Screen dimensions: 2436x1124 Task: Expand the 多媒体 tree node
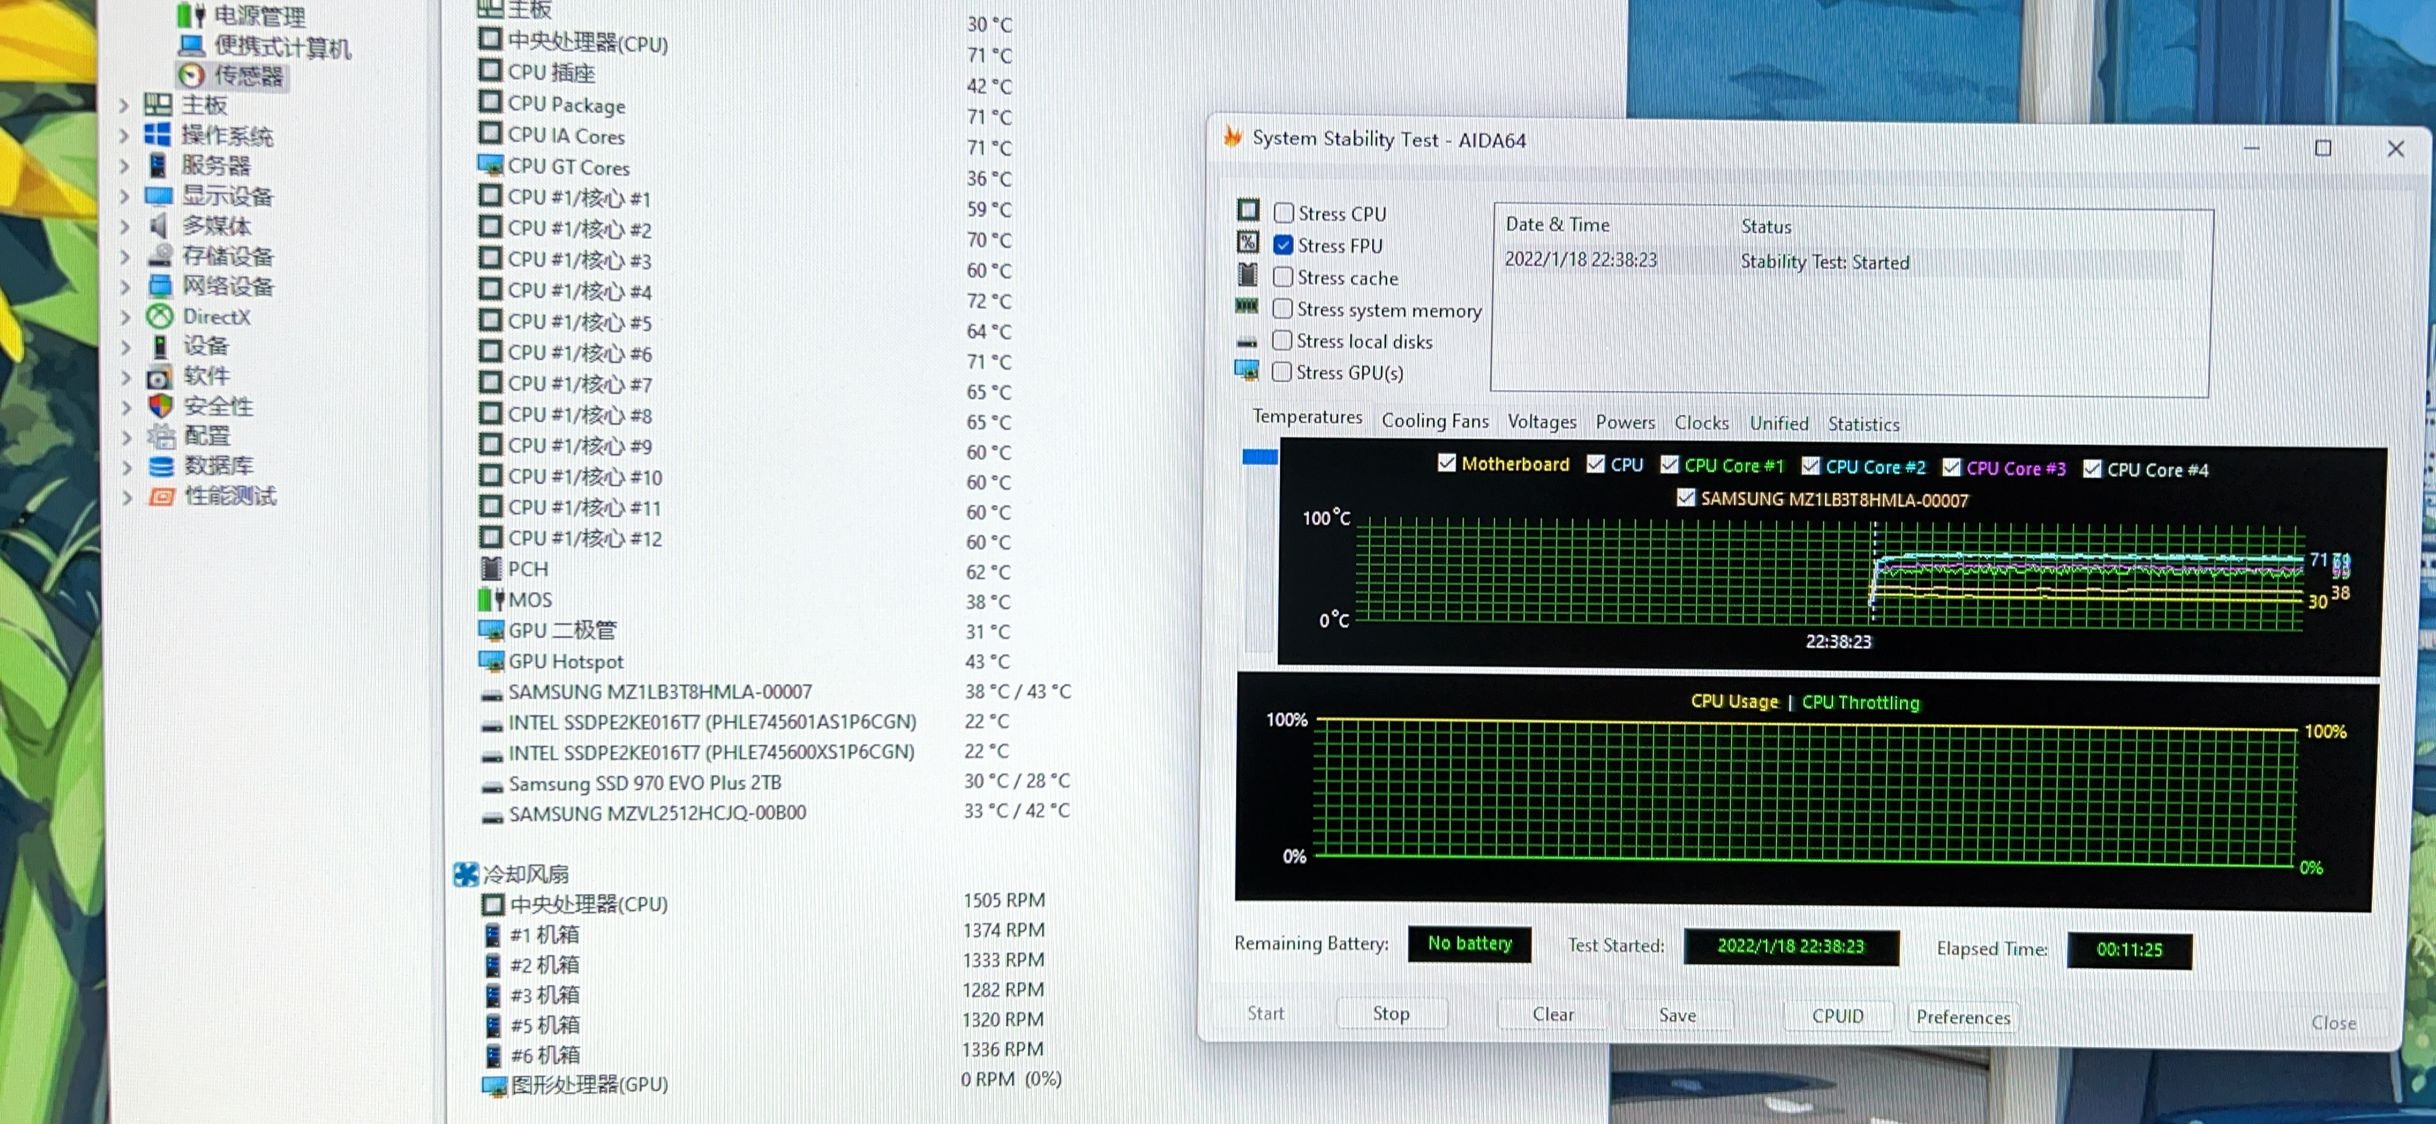124,226
